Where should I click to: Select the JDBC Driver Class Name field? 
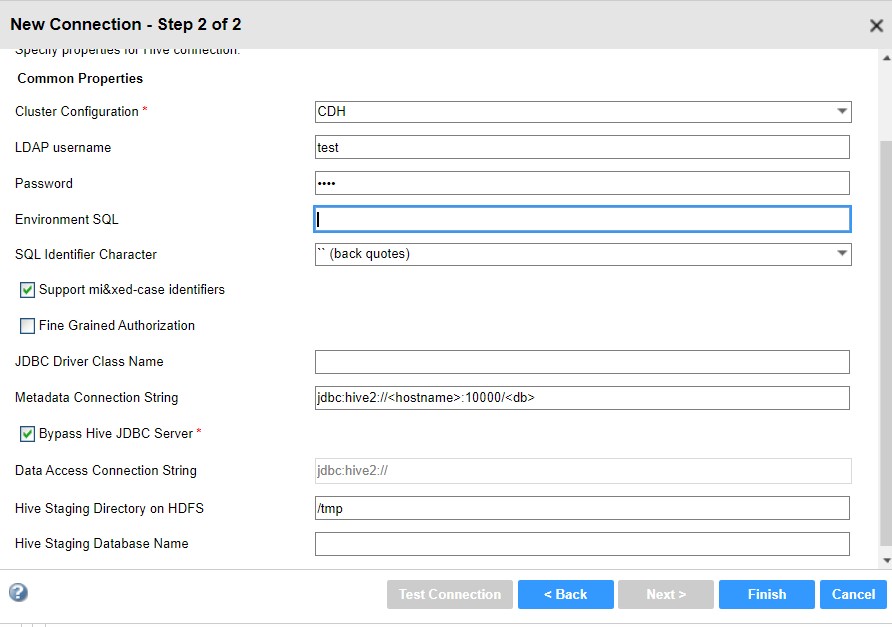(x=583, y=362)
